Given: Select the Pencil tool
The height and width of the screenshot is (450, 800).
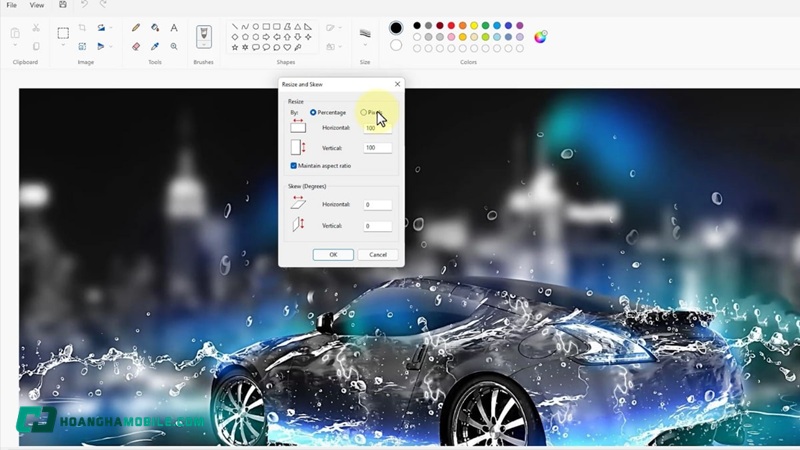Looking at the screenshot, I should (136, 28).
